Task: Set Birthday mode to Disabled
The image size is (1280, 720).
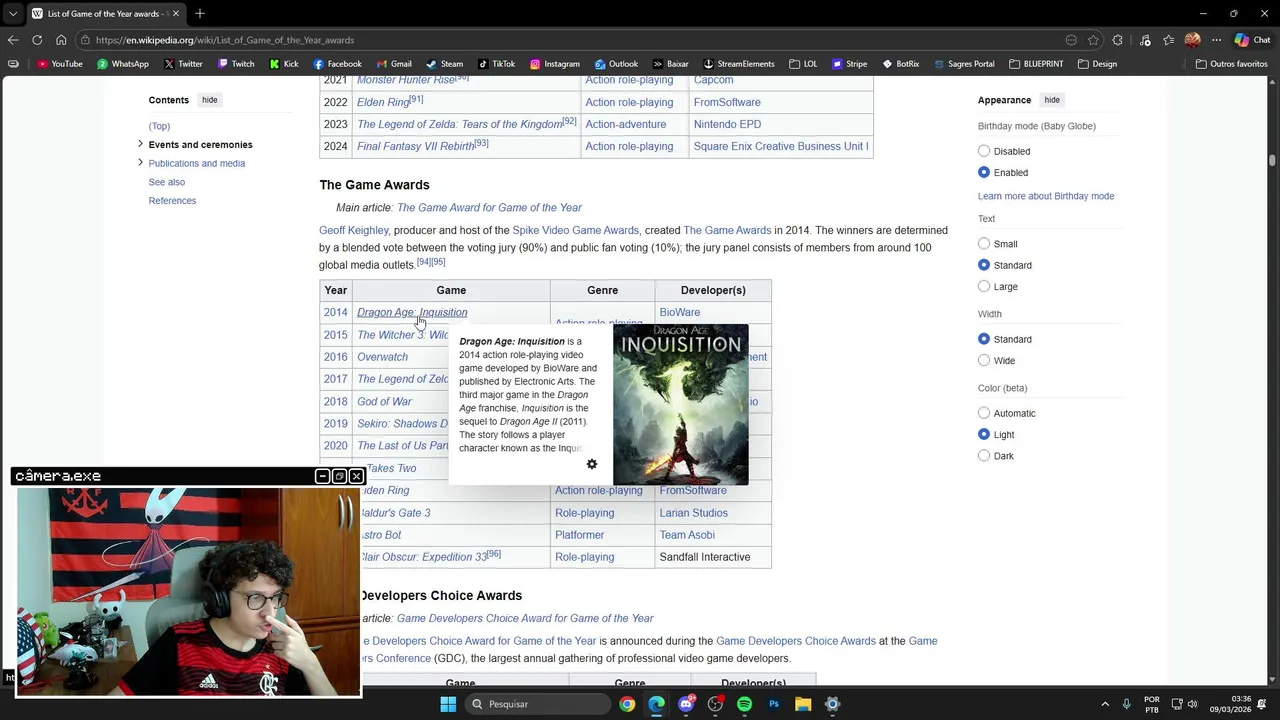Action: (984, 151)
